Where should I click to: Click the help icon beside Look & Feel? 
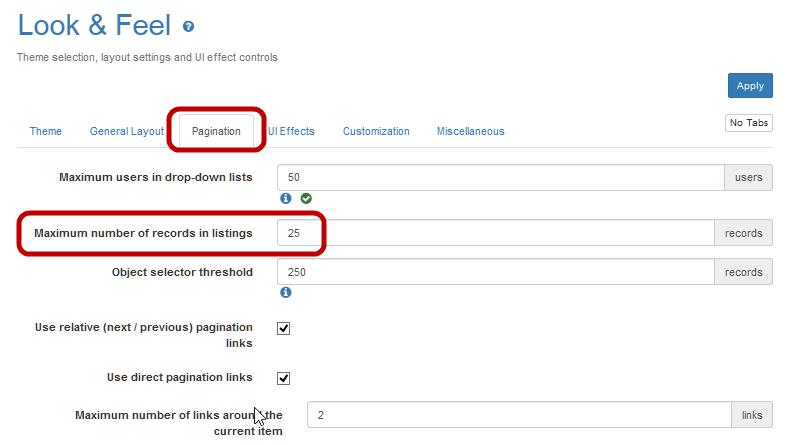tap(188, 28)
